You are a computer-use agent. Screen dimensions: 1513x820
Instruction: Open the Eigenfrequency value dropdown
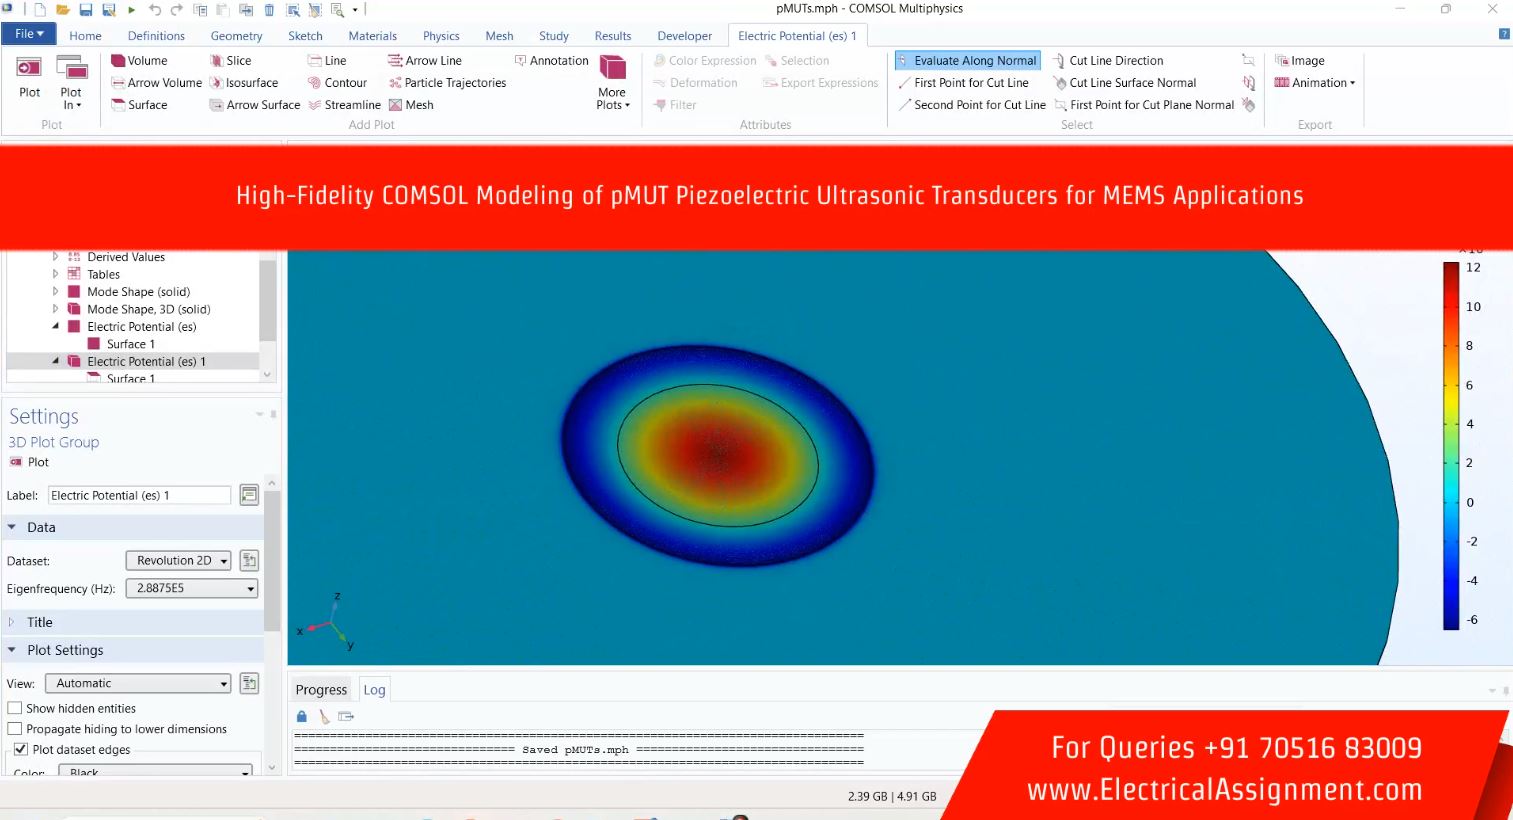coord(191,589)
